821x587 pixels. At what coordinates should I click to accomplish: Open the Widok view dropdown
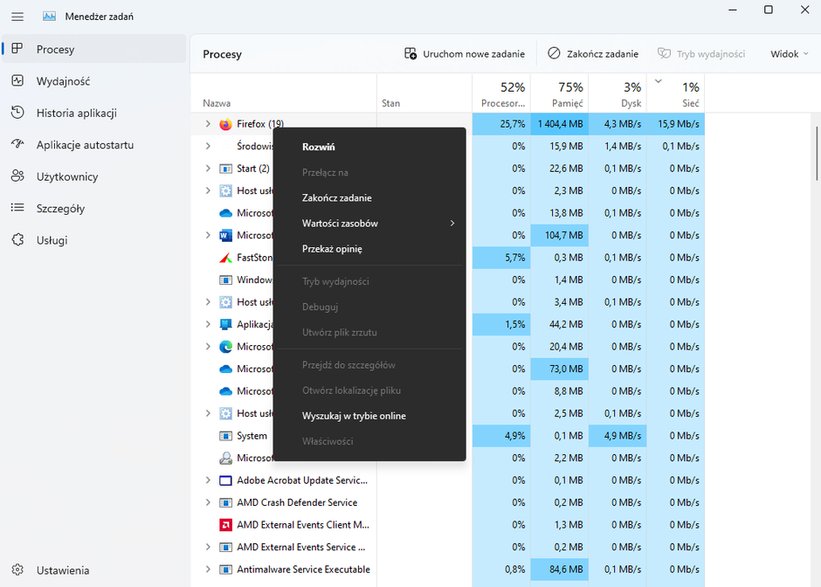[789, 54]
